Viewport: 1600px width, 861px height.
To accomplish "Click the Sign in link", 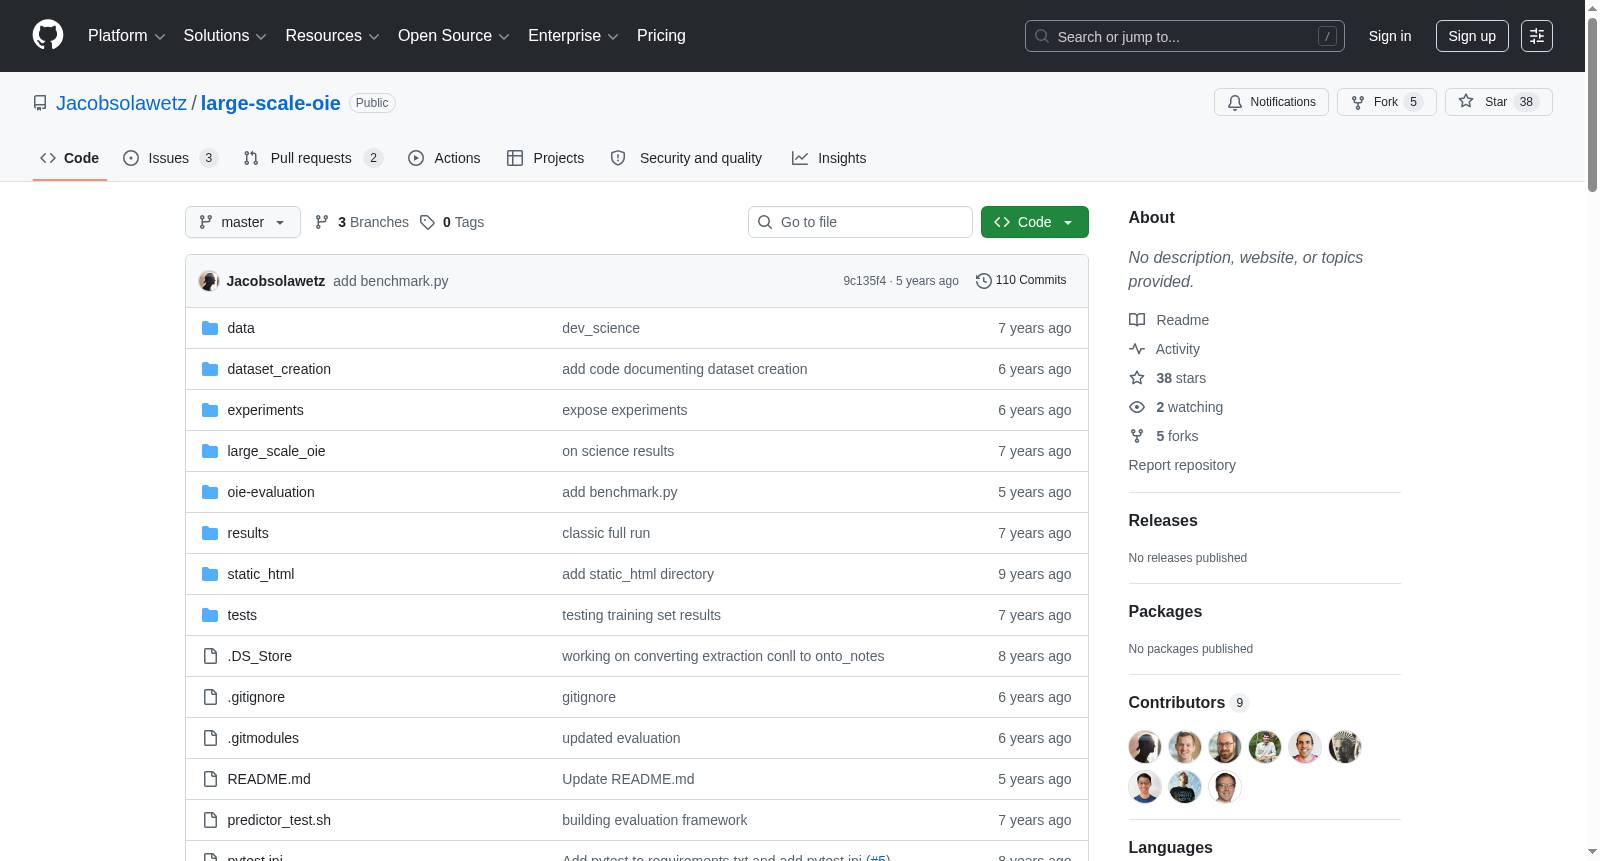I will point(1390,36).
